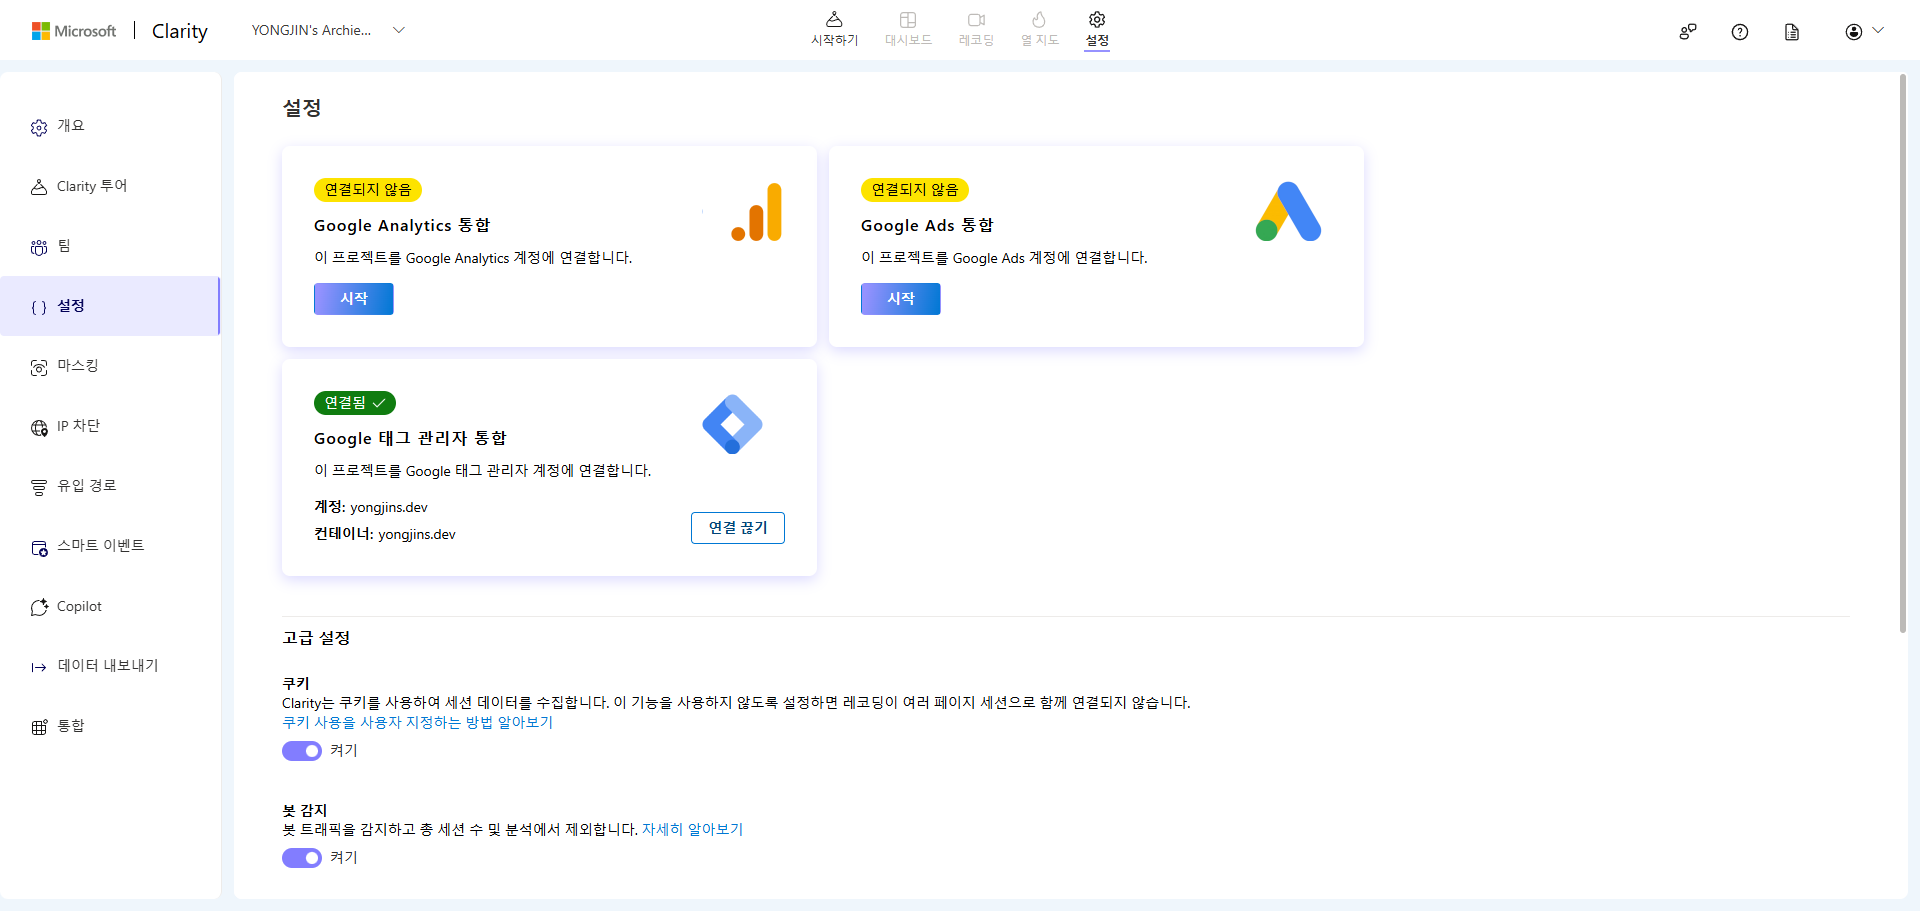Click 시작 button for Google Analytics 통합
1920x911 pixels.
click(x=354, y=299)
